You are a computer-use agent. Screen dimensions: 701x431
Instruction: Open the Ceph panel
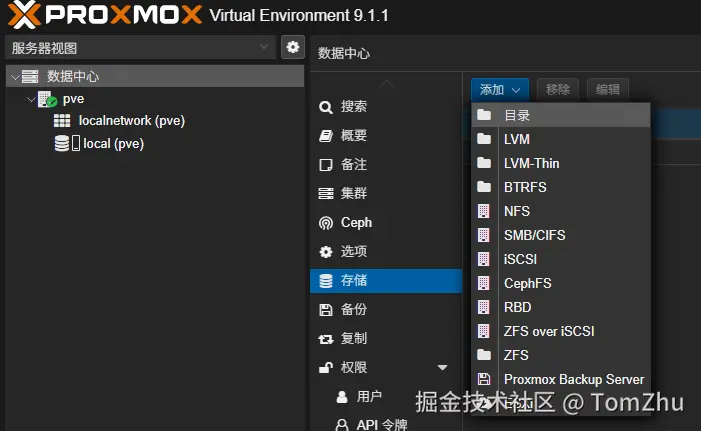(x=386, y=223)
